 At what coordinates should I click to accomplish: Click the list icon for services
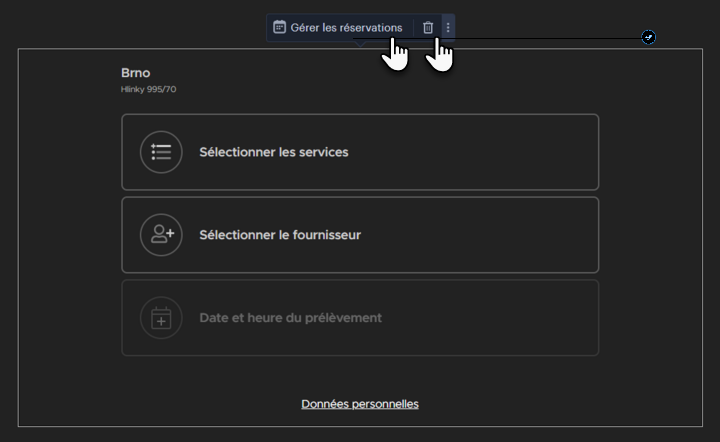161,152
